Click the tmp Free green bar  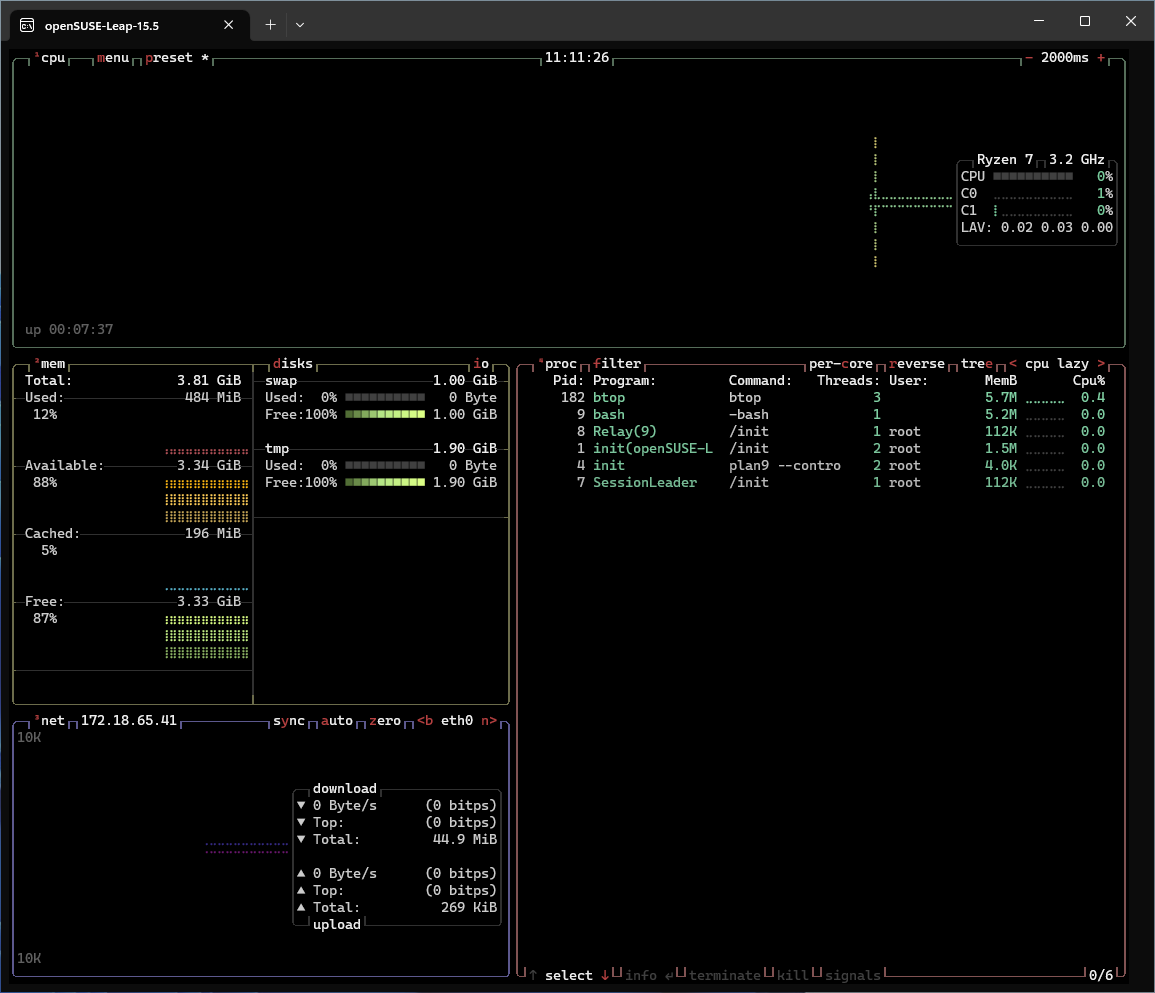(x=385, y=483)
